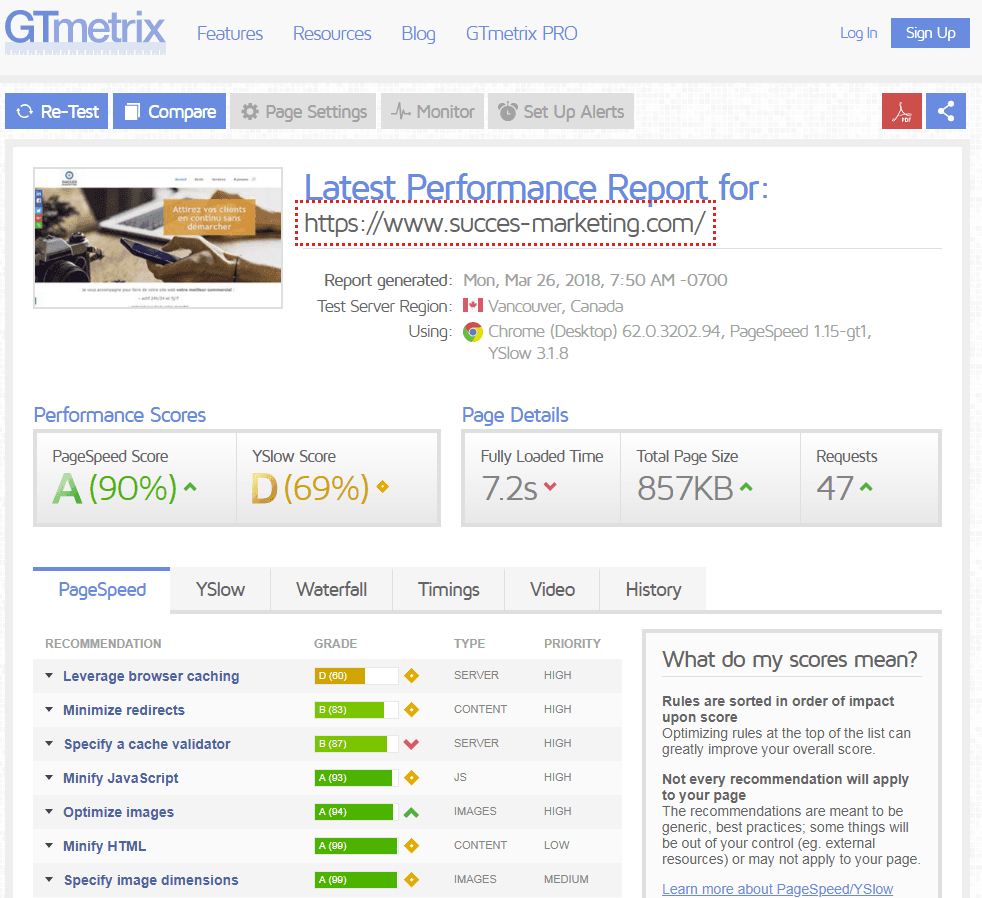This screenshot has width=982, height=898.
Task: Click the Sign Up button
Action: click(x=929, y=32)
